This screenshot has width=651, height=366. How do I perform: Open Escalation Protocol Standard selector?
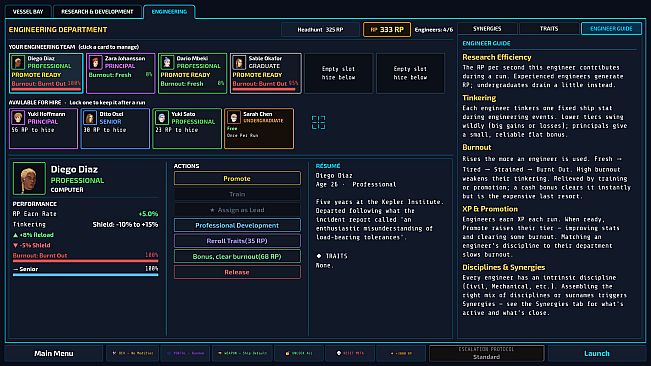(486, 353)
